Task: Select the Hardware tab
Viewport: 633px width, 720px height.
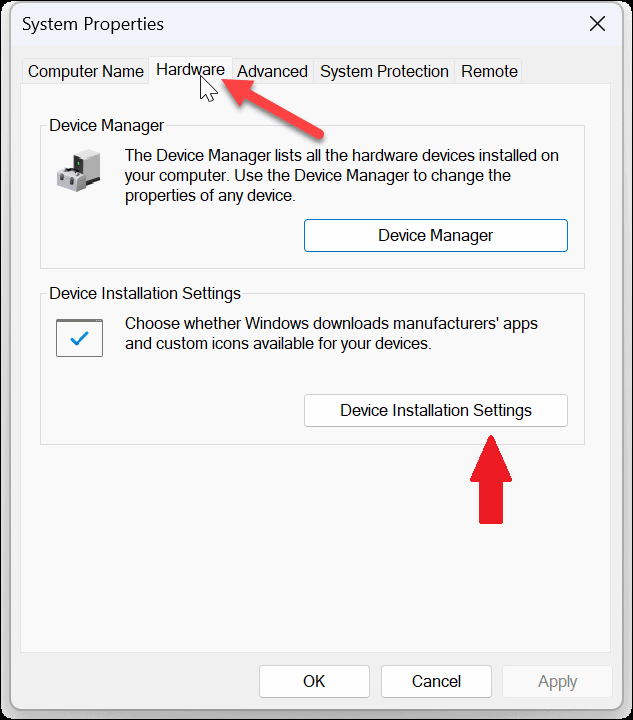Action: pyautogui.click(x=190, y=70)
